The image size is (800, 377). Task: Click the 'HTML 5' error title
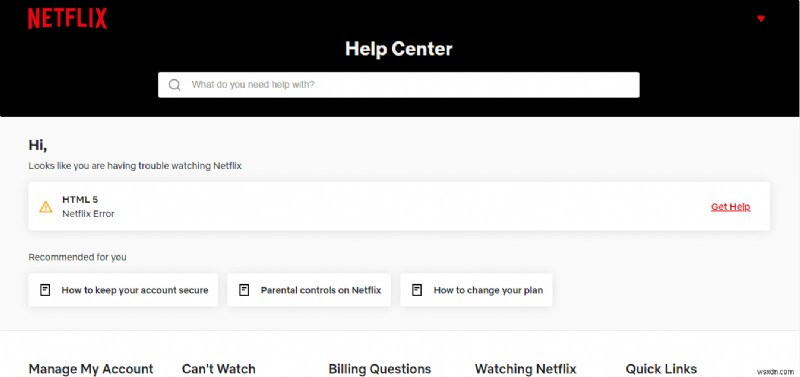point(80,199)
